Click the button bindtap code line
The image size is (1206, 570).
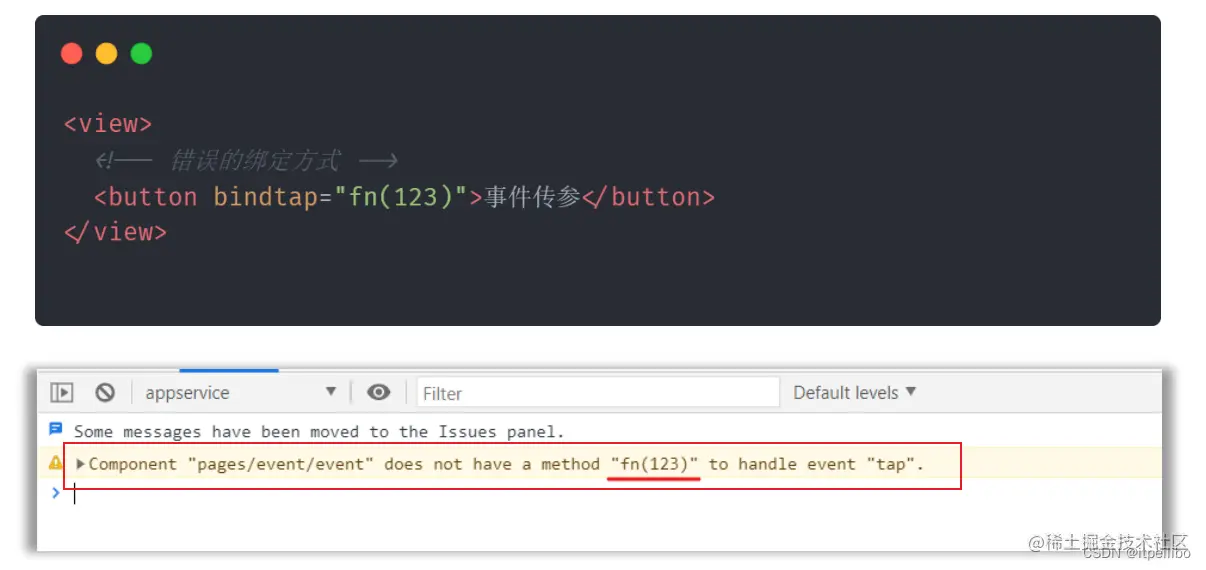[x=405, y=197]
